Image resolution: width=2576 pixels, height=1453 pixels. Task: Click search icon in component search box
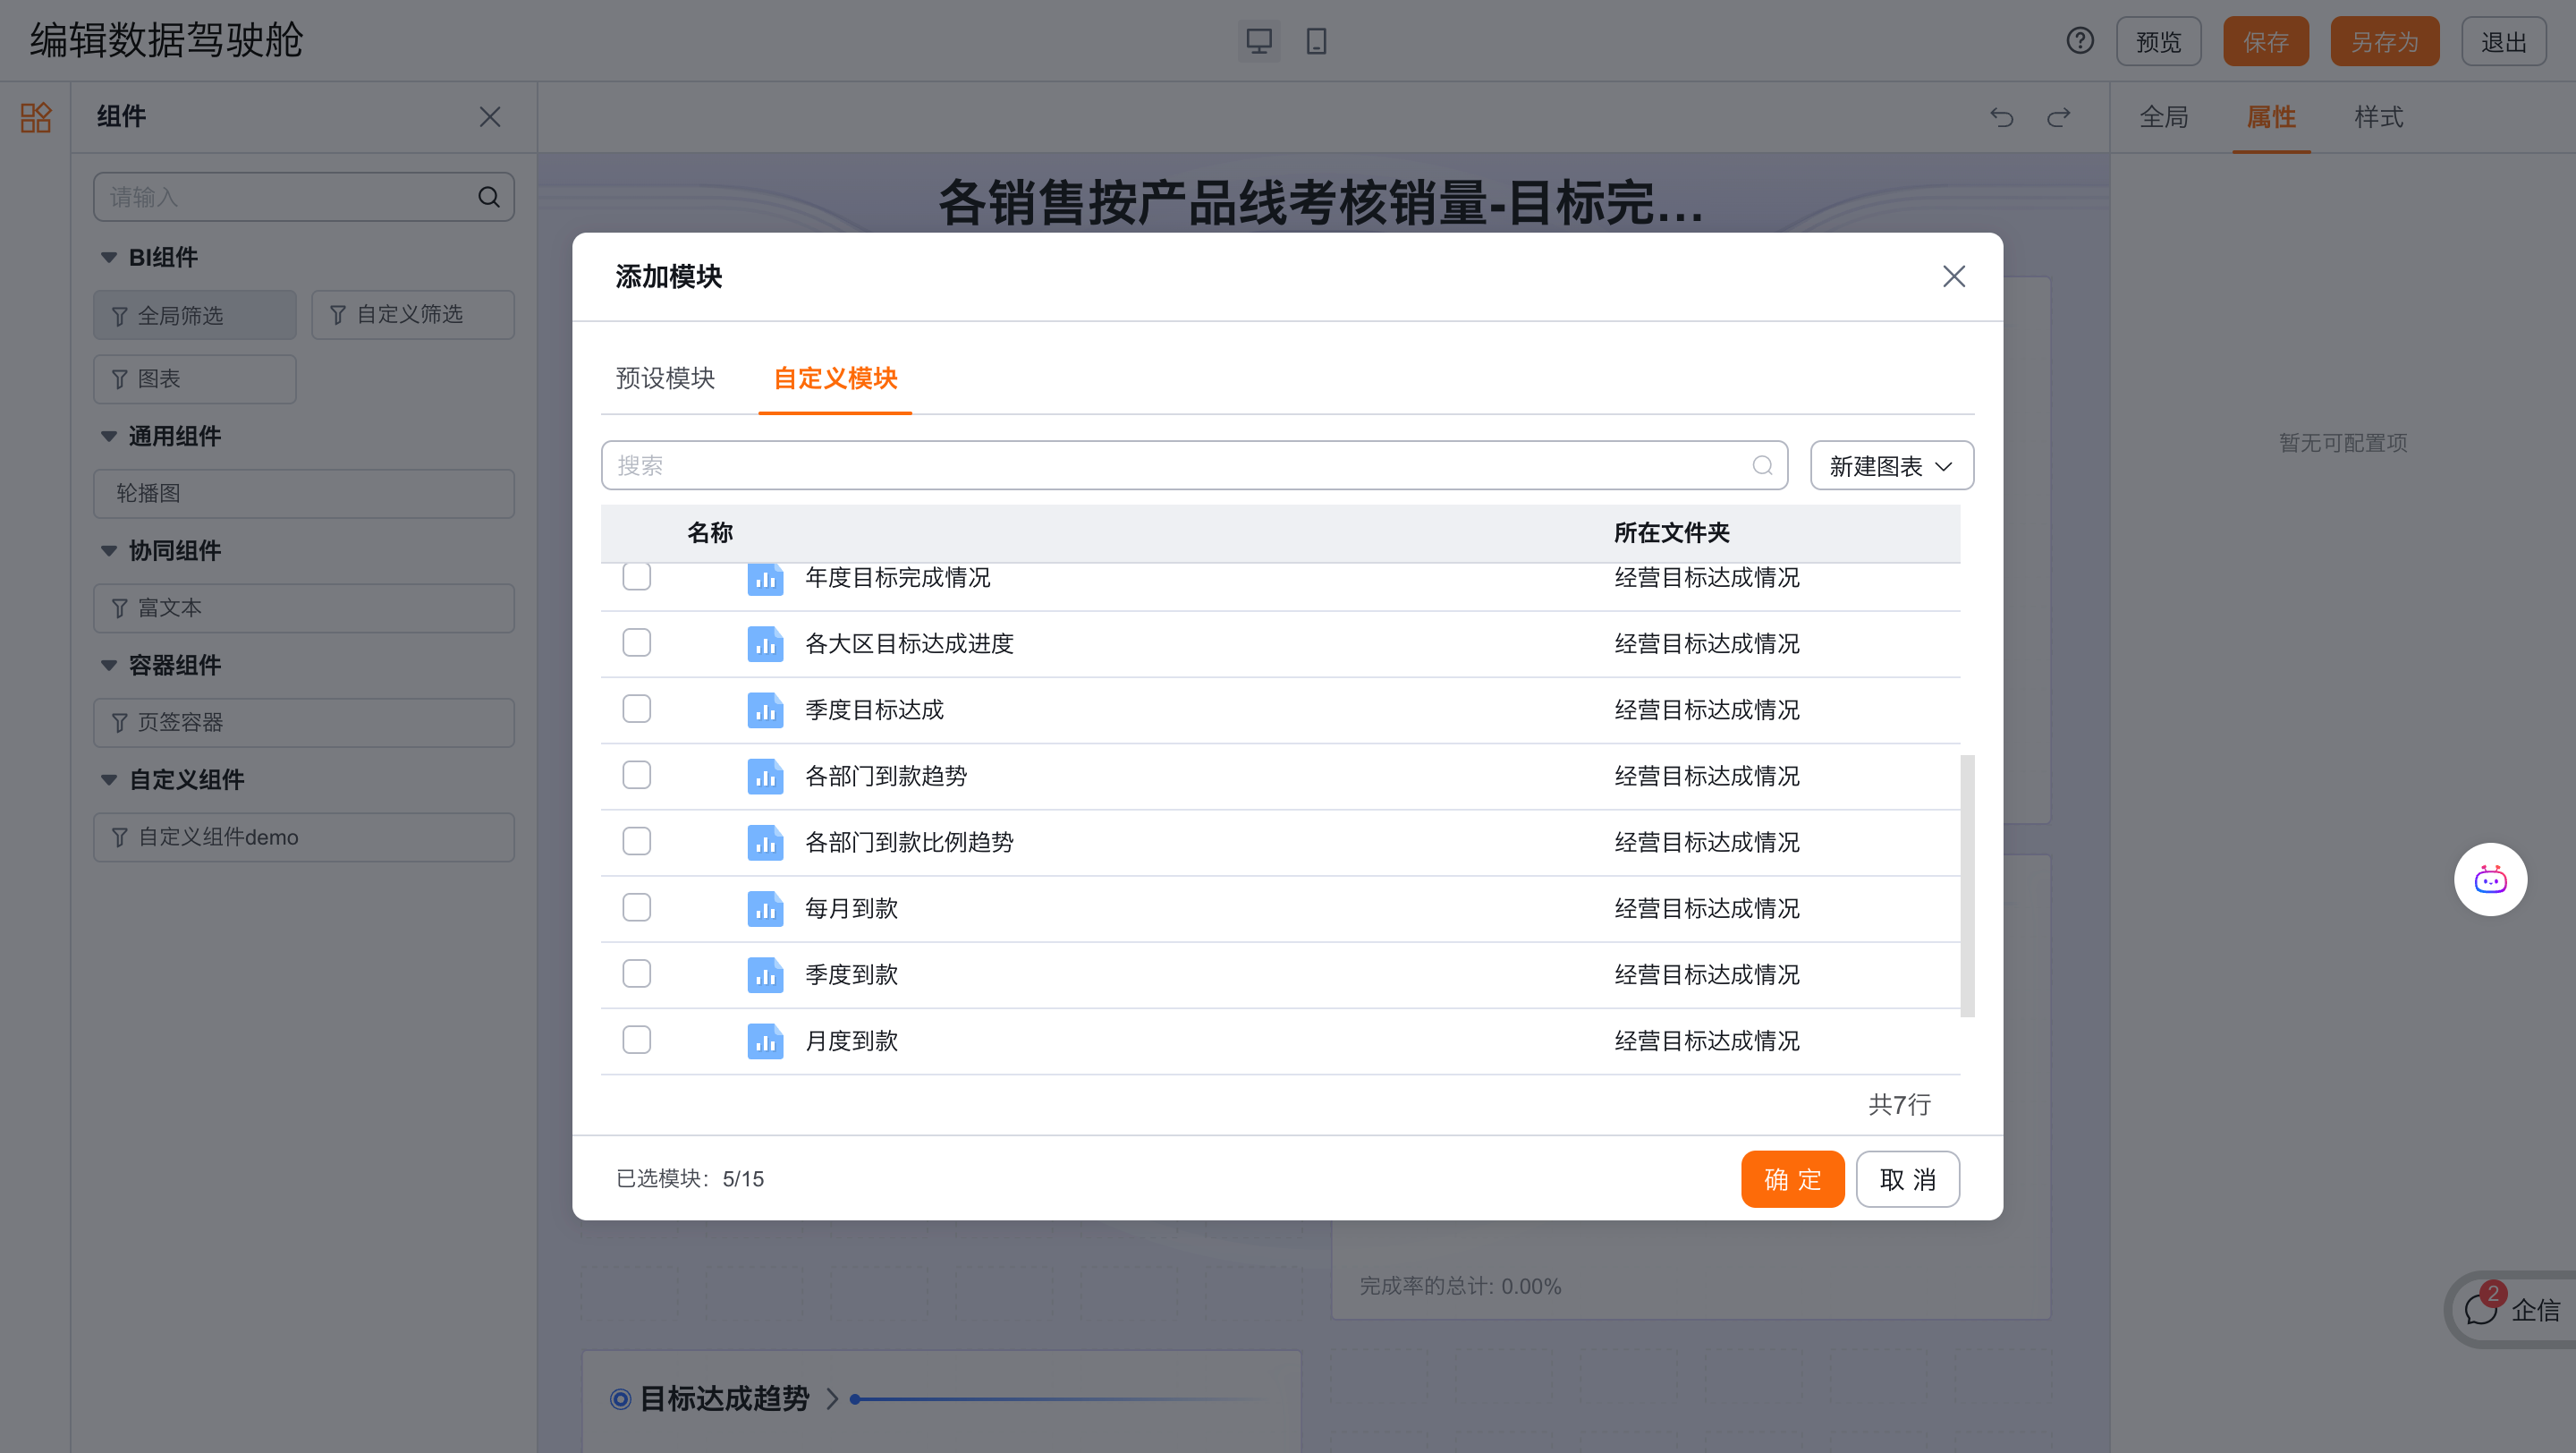(x=488, y=197)
